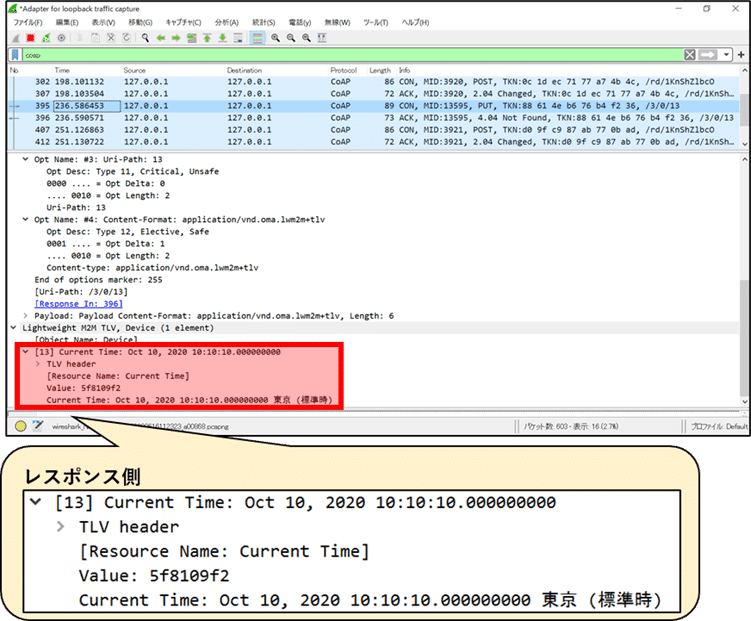
Task: Select packet 307 ACK 2.04 Changed row
Action: (374, 94)
